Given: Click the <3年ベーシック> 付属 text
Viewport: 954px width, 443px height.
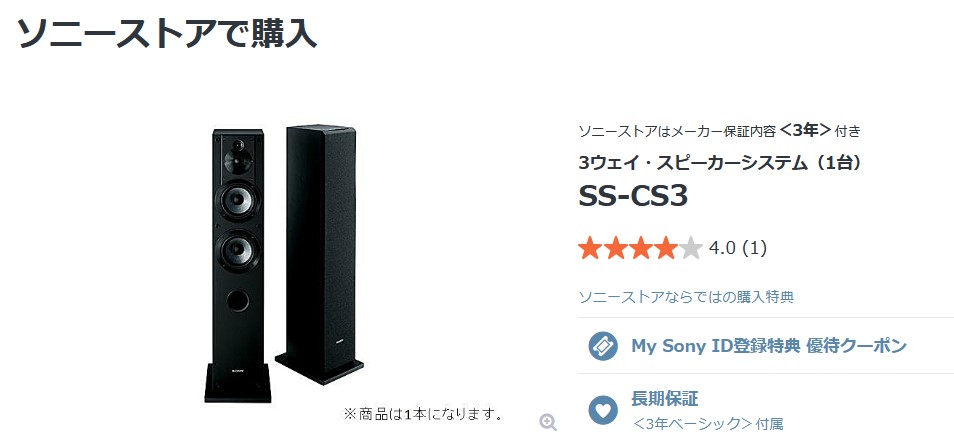Looking at the screenshot, I should pos(708,424).
